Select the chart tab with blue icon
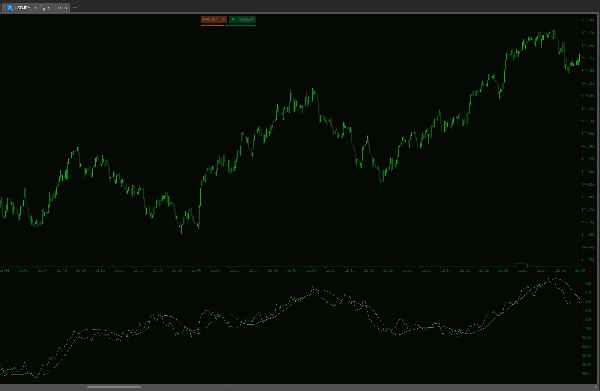Screen dimensions: 600x391 click(35, 7)
